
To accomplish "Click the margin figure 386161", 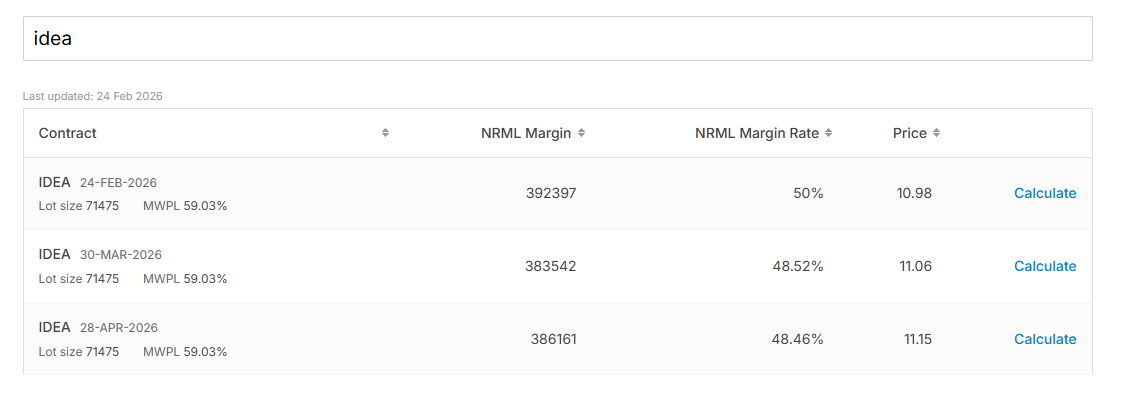I will pos(553,339).
